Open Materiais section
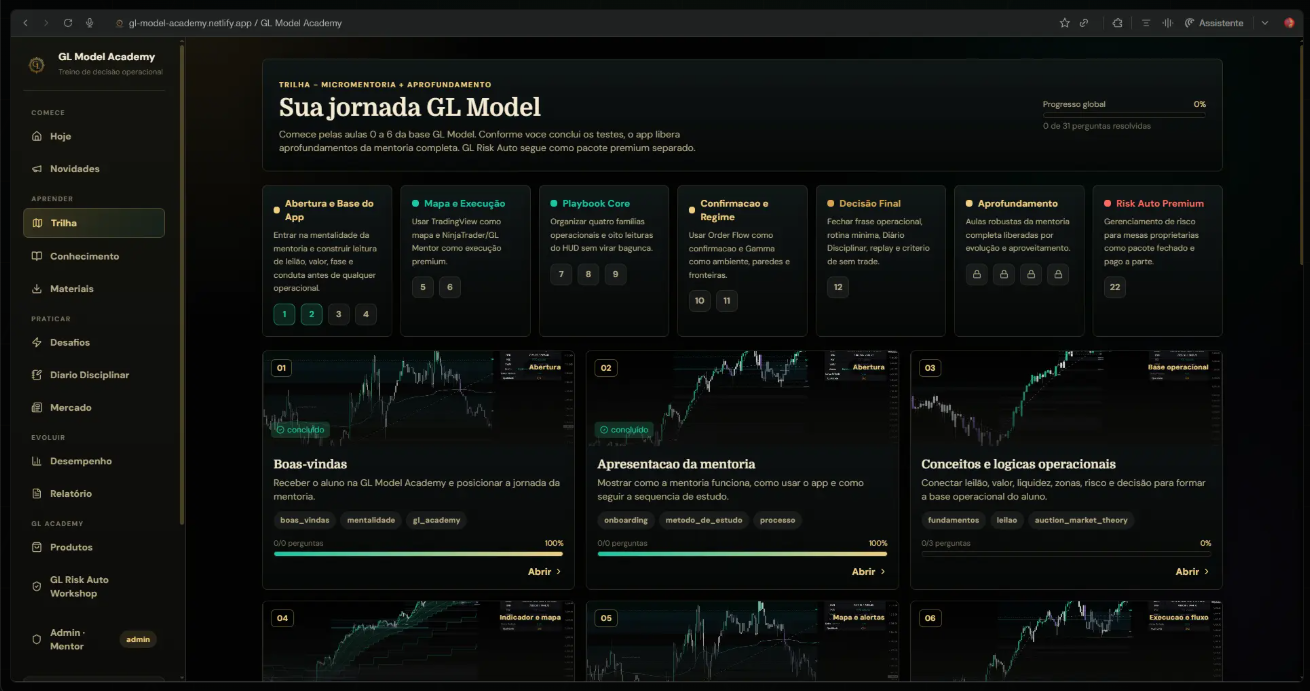The width and height of the screenshot is (1310, 691). coord(94,289)
